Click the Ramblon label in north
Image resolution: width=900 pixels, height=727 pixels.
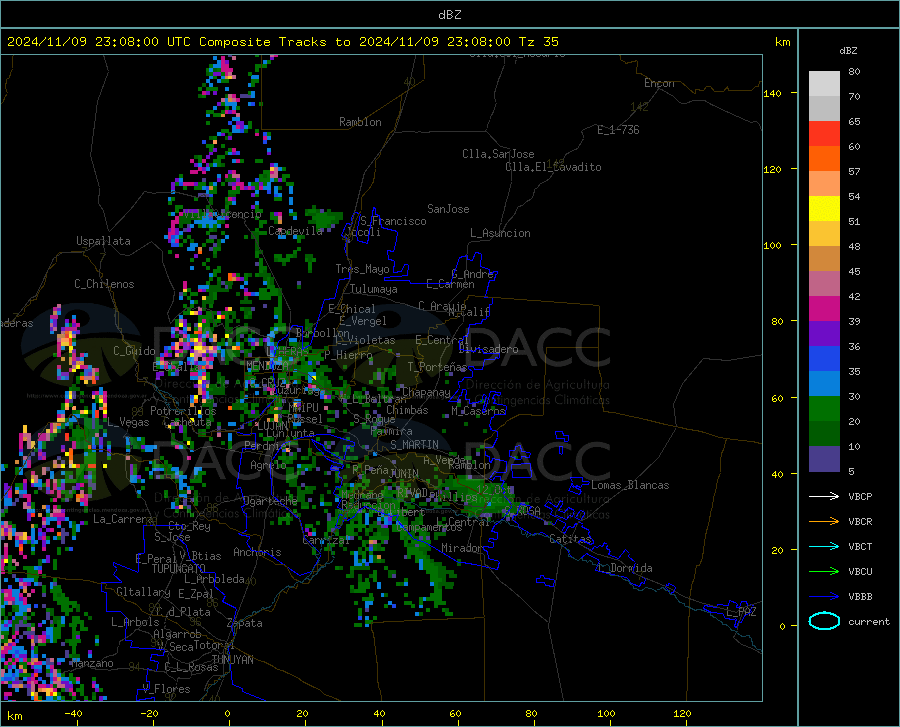360,122
